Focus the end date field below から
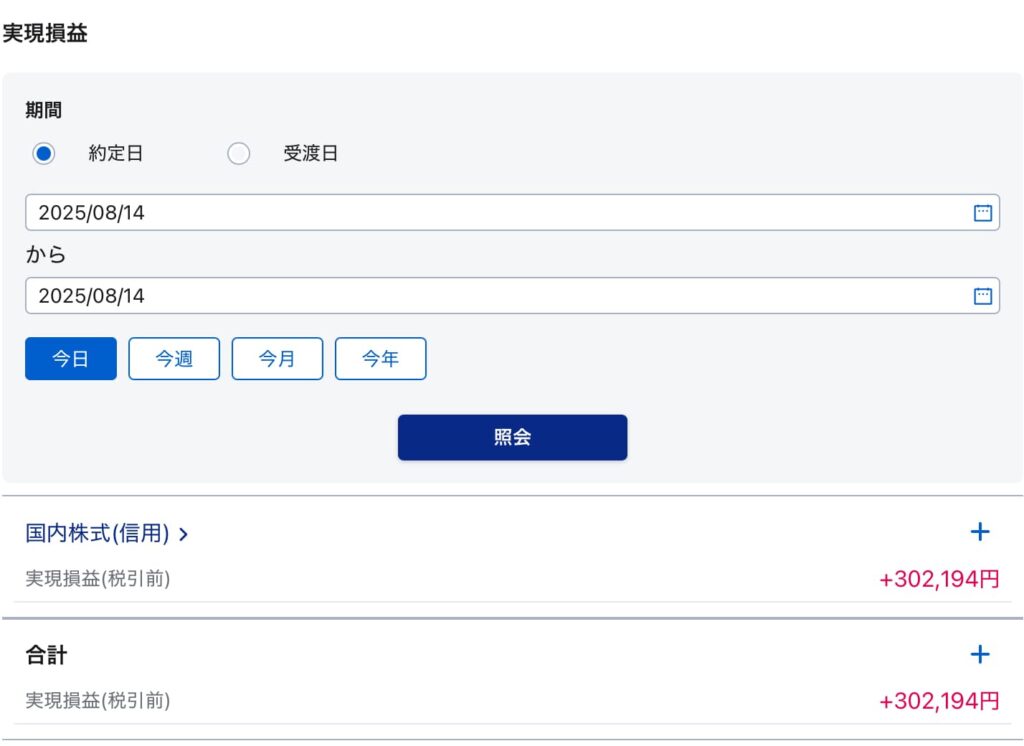The image size is (1024, 746). click(513, 296)
